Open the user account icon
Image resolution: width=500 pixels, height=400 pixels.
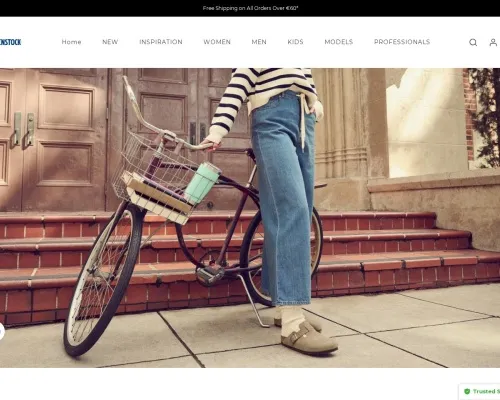pos(493,42)
